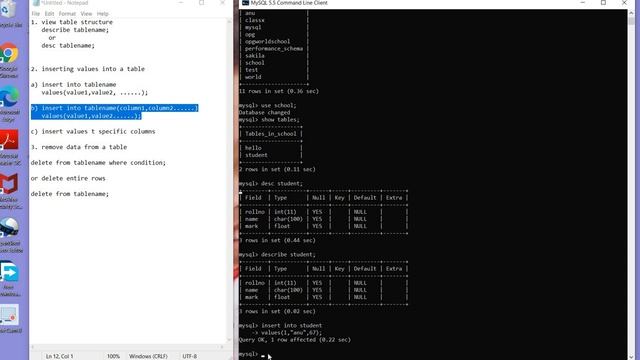The width and height of the screenshot is (640, 360).
Task: Click 'performance_schema' in the database list
Action: pyautogui.click(x=274, y=49)
